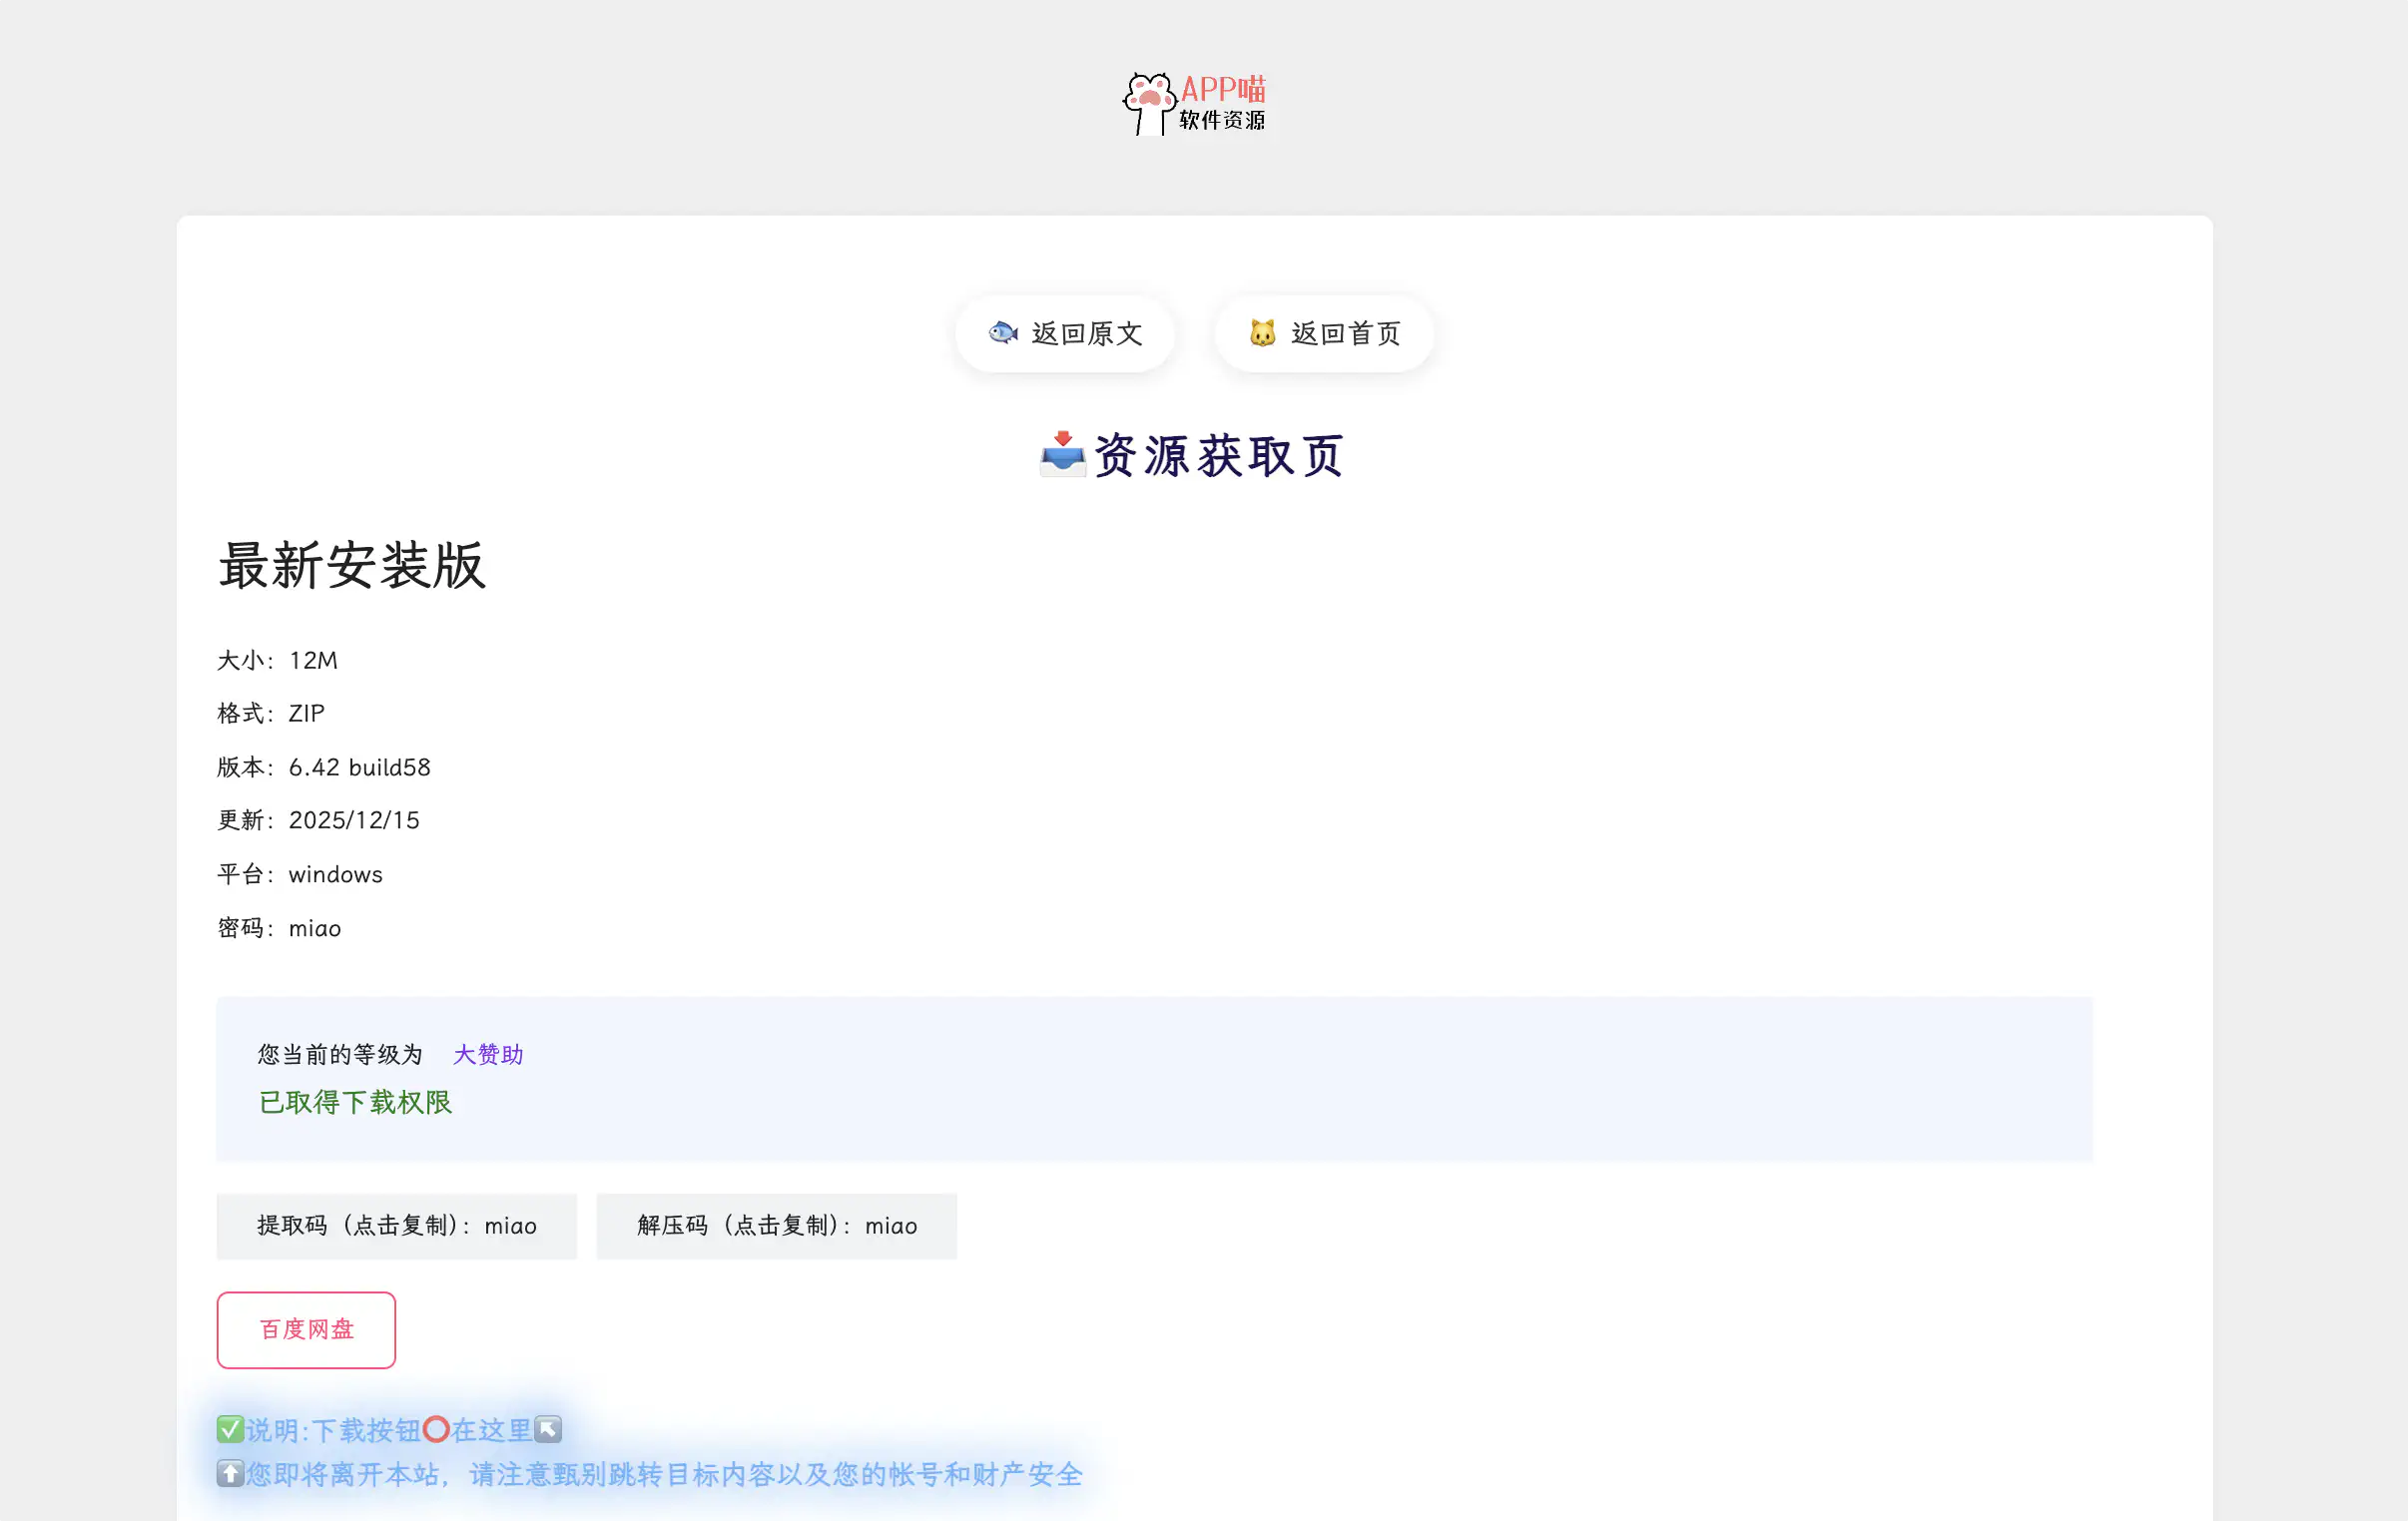This screenshot has height=1521, width=2408.
Task: Click the red hollow circle icon after 下载按钮
Action: [x=435, y=1429]
